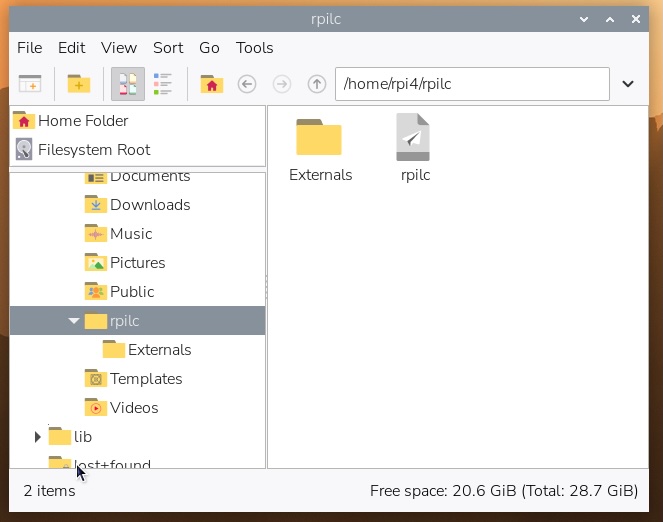
Task: Switch to detailed list view mode
Action: click(x=162, y=84)
